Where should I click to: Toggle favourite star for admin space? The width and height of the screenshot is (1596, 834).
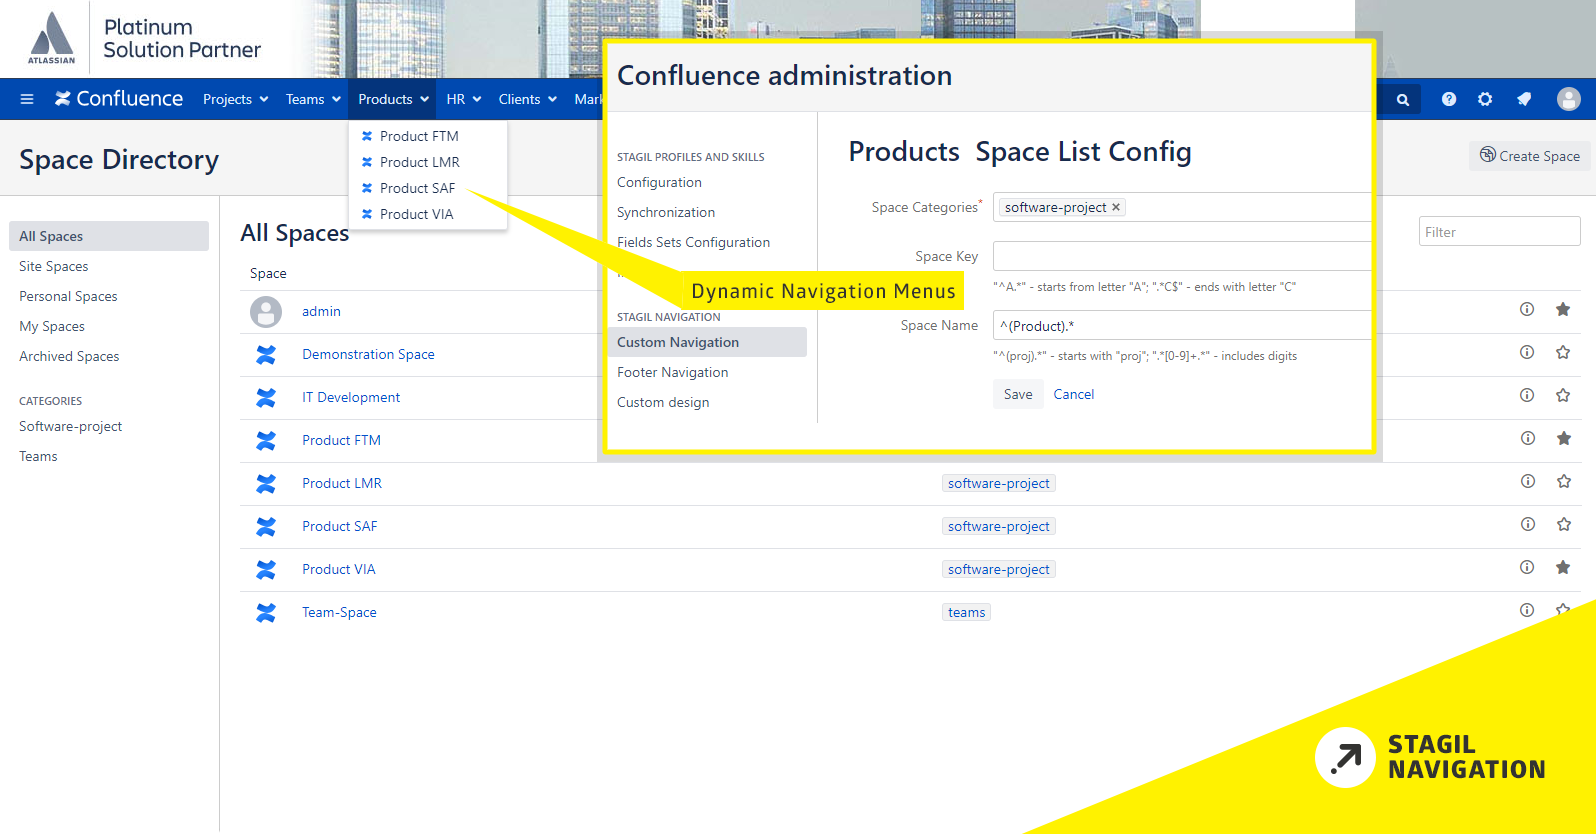1563,309
